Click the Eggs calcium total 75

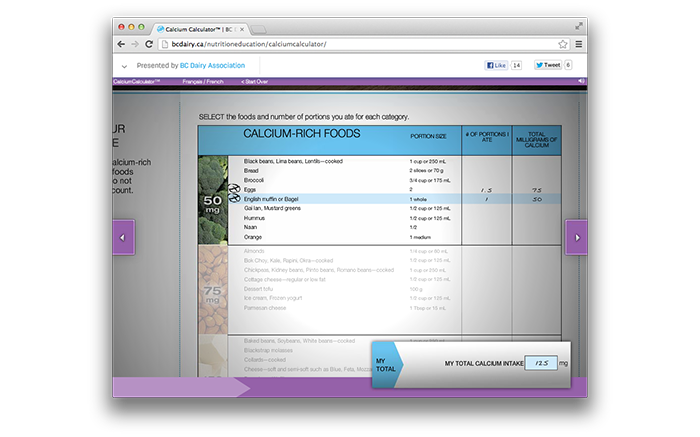tap(537, 190)
